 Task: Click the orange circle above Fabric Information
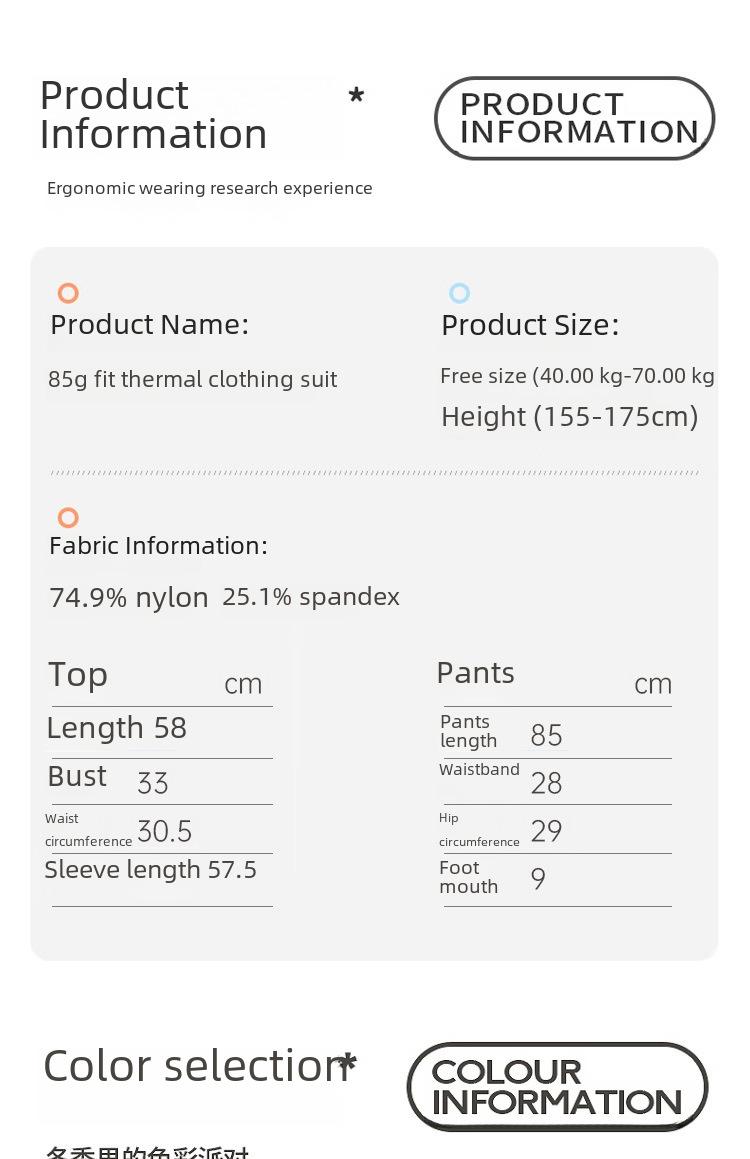tap(68, 517)
